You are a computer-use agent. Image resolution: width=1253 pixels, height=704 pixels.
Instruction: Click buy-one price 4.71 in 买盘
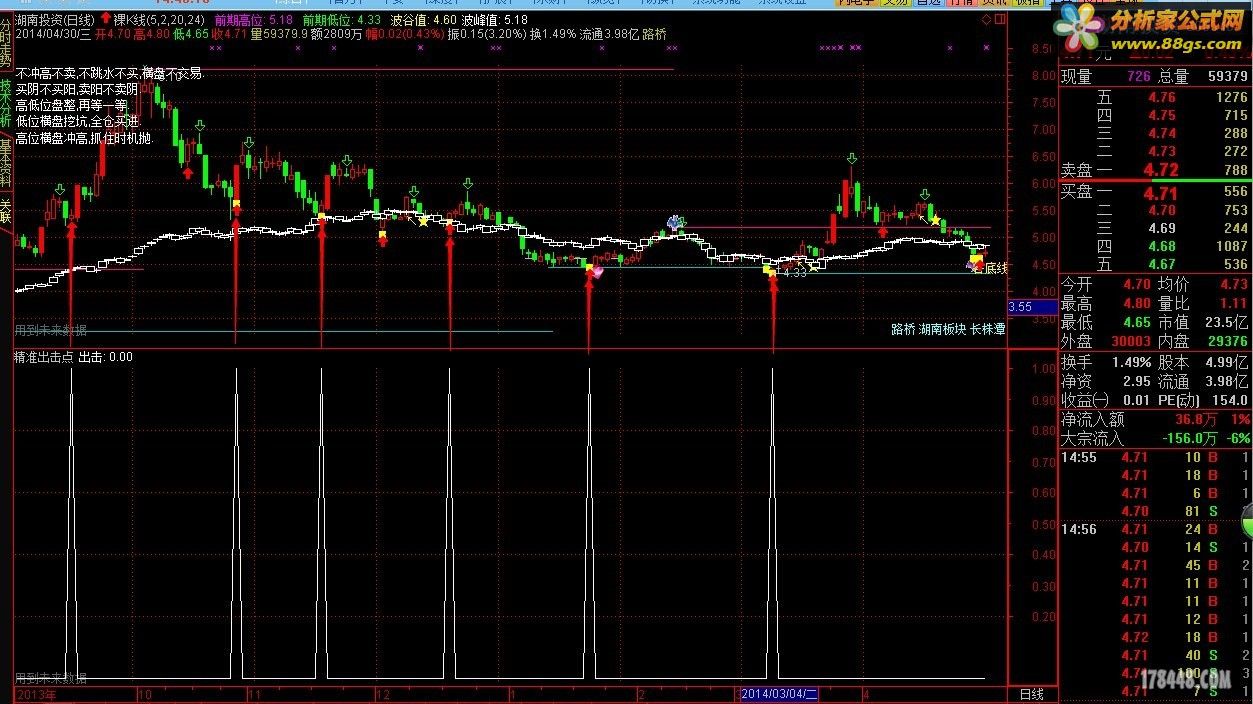pos(1161,193)
